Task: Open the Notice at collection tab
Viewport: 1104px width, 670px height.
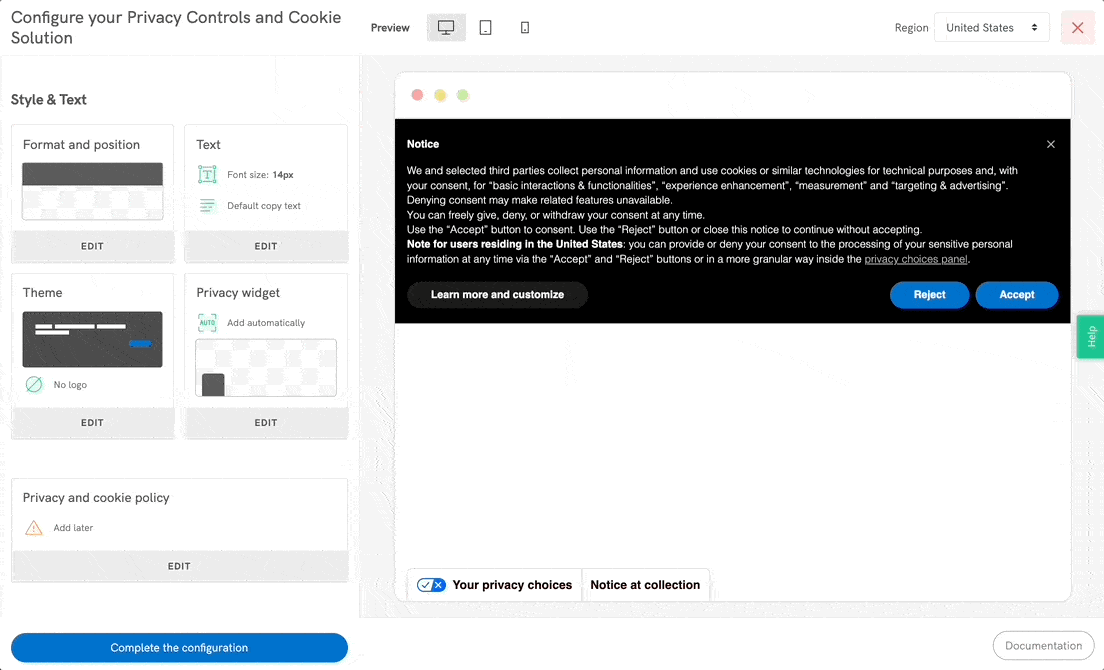Action: (645, 585)
